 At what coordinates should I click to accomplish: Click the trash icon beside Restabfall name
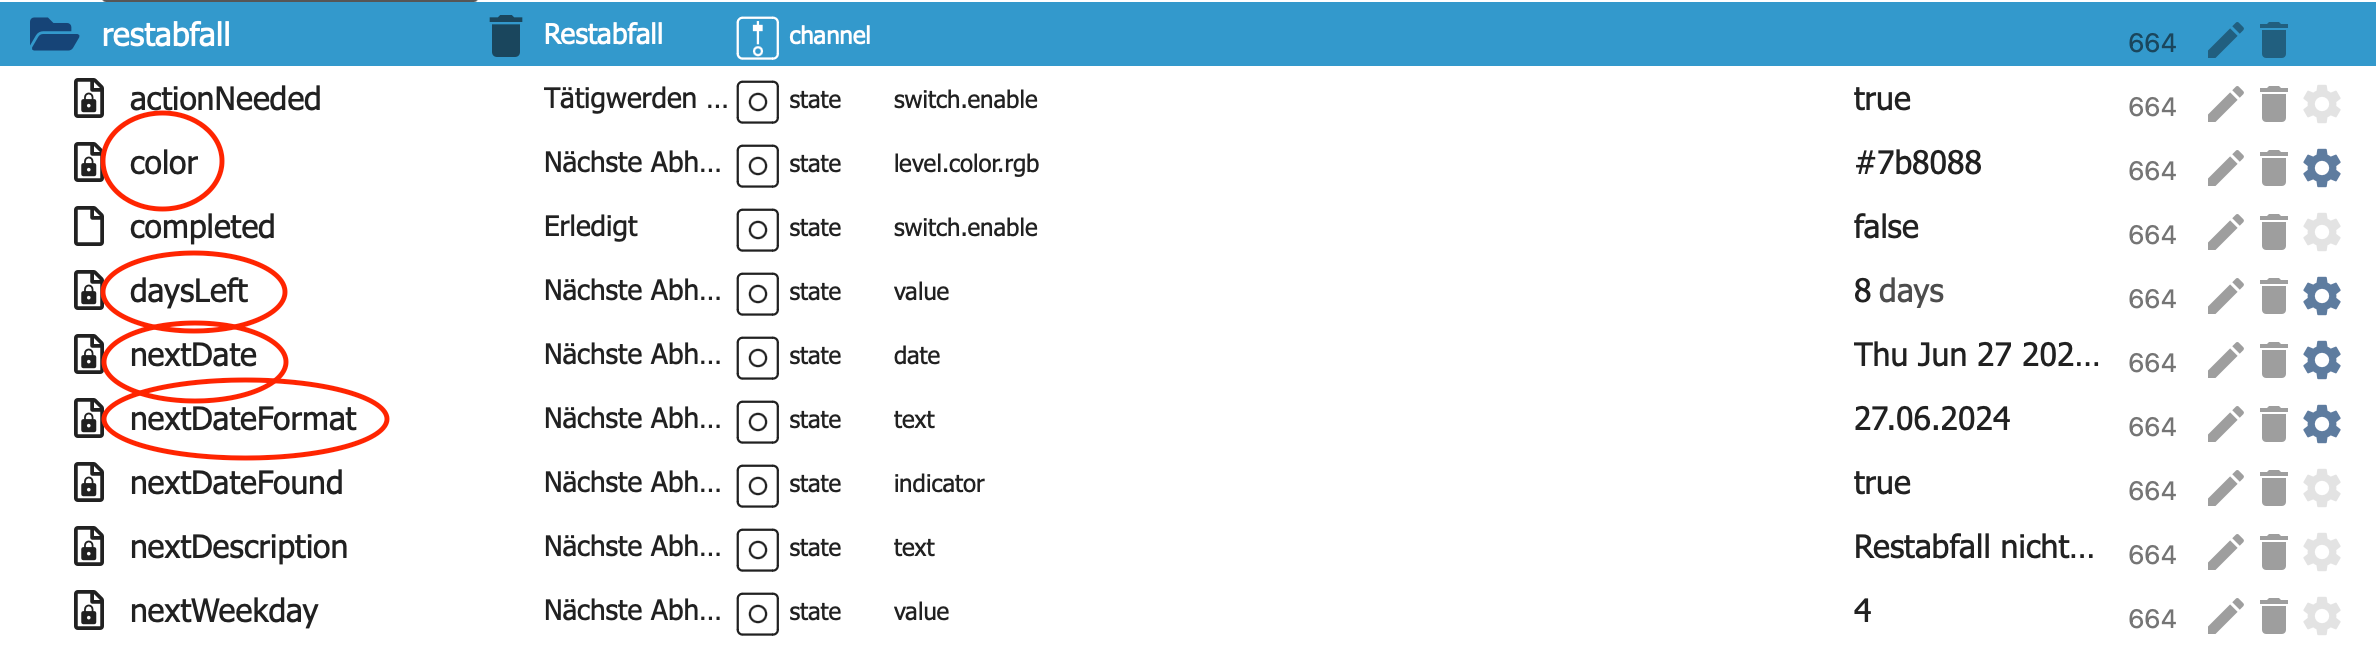coord(506,36)
